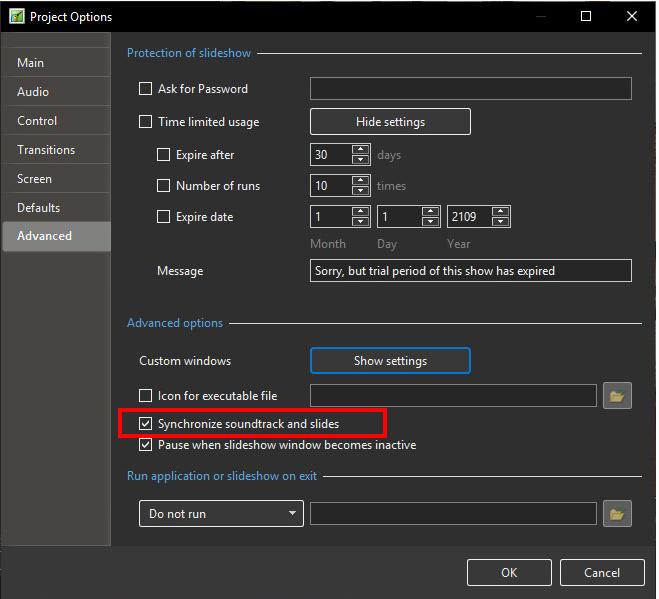
Task: Open the Screen tab
Action: tap(58, 179)
